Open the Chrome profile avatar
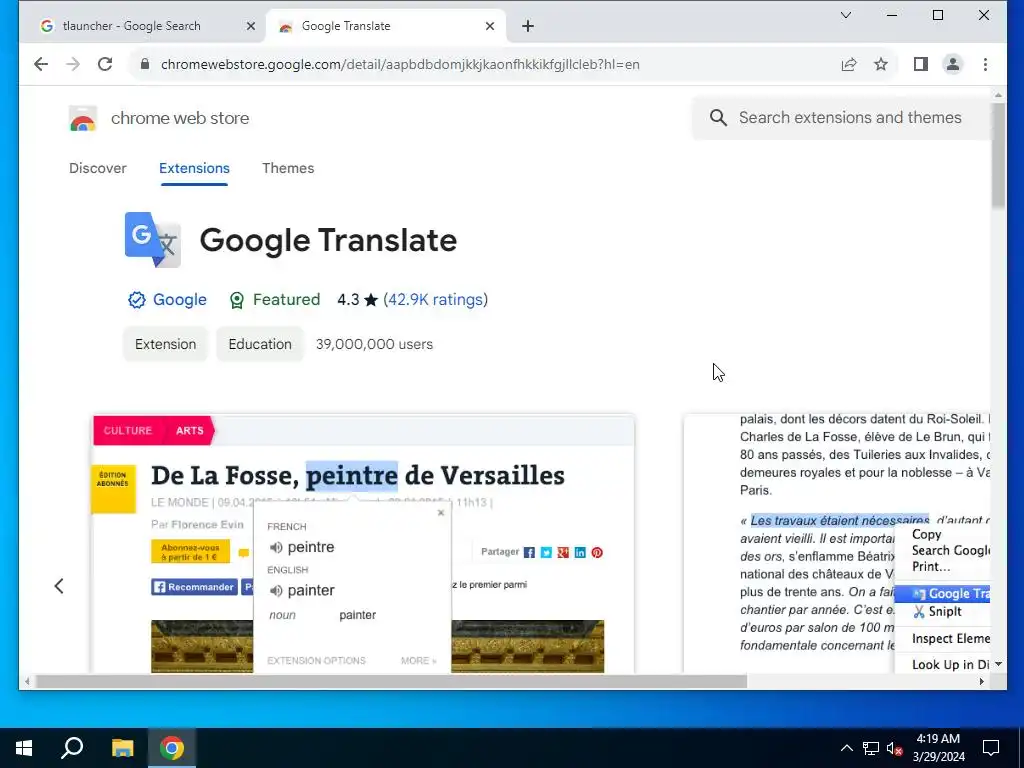The width and height of the screenshot is (1024, 768). tap(953, 64)
